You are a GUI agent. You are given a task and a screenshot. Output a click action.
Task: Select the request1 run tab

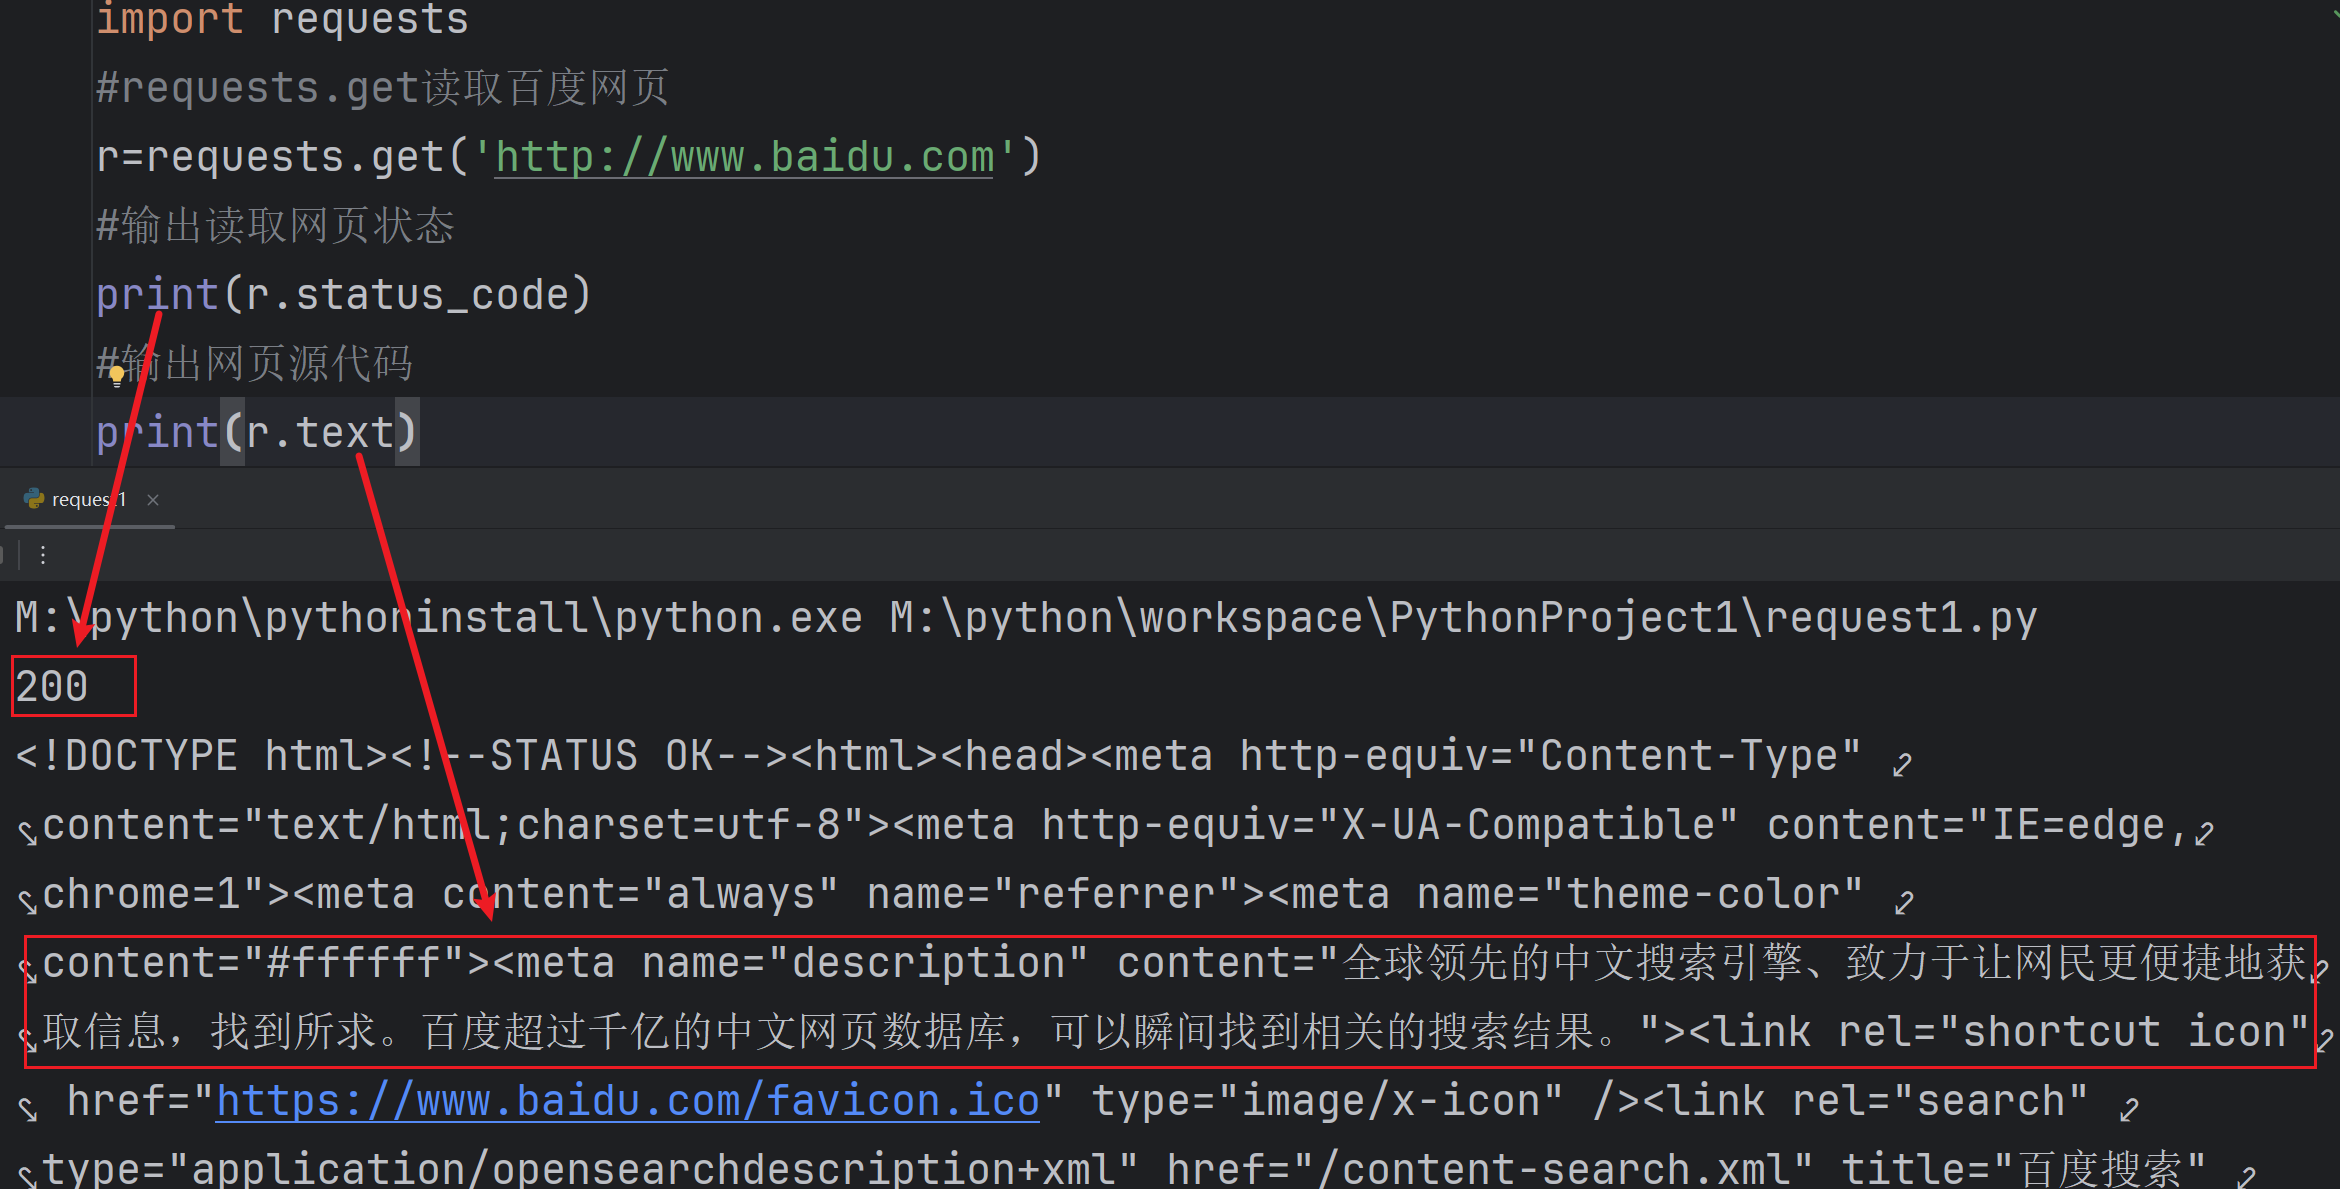coord(88,499)
